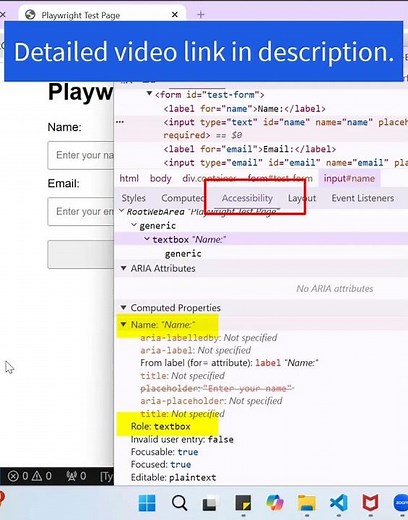
Task: Switch to the Styles tab
Action: coord(134,198)
